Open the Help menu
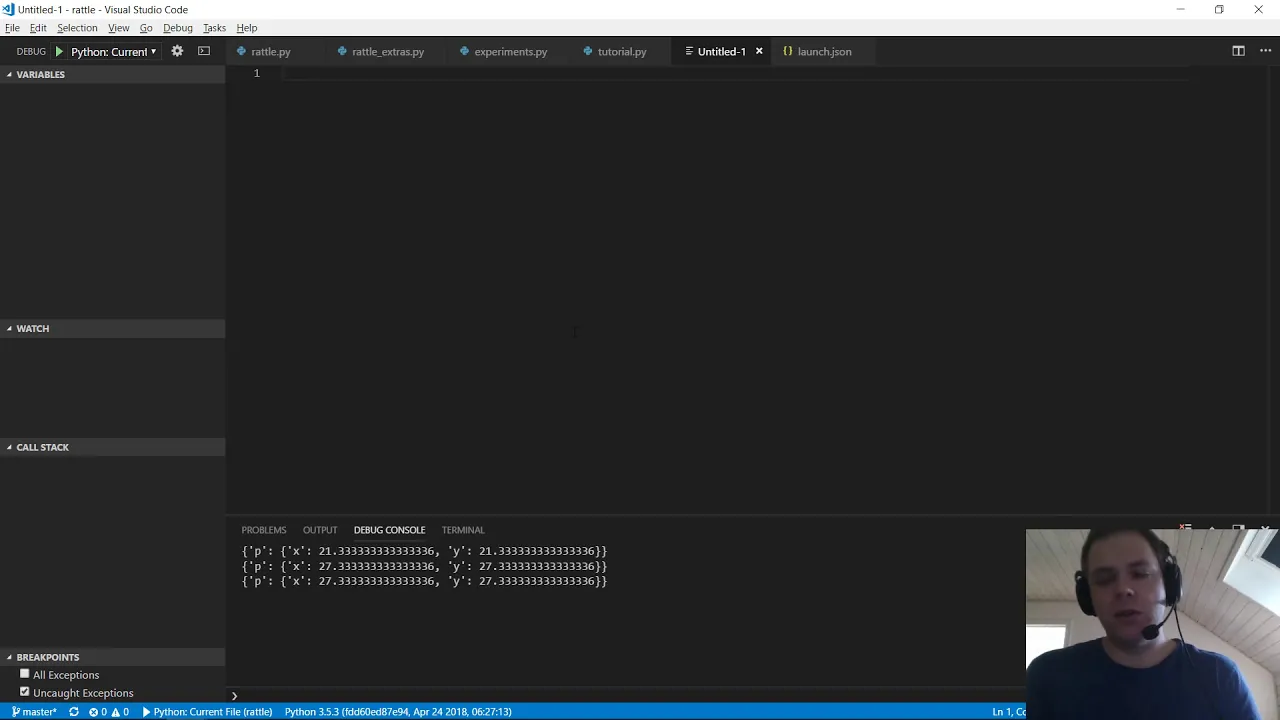 pos(247,28)
